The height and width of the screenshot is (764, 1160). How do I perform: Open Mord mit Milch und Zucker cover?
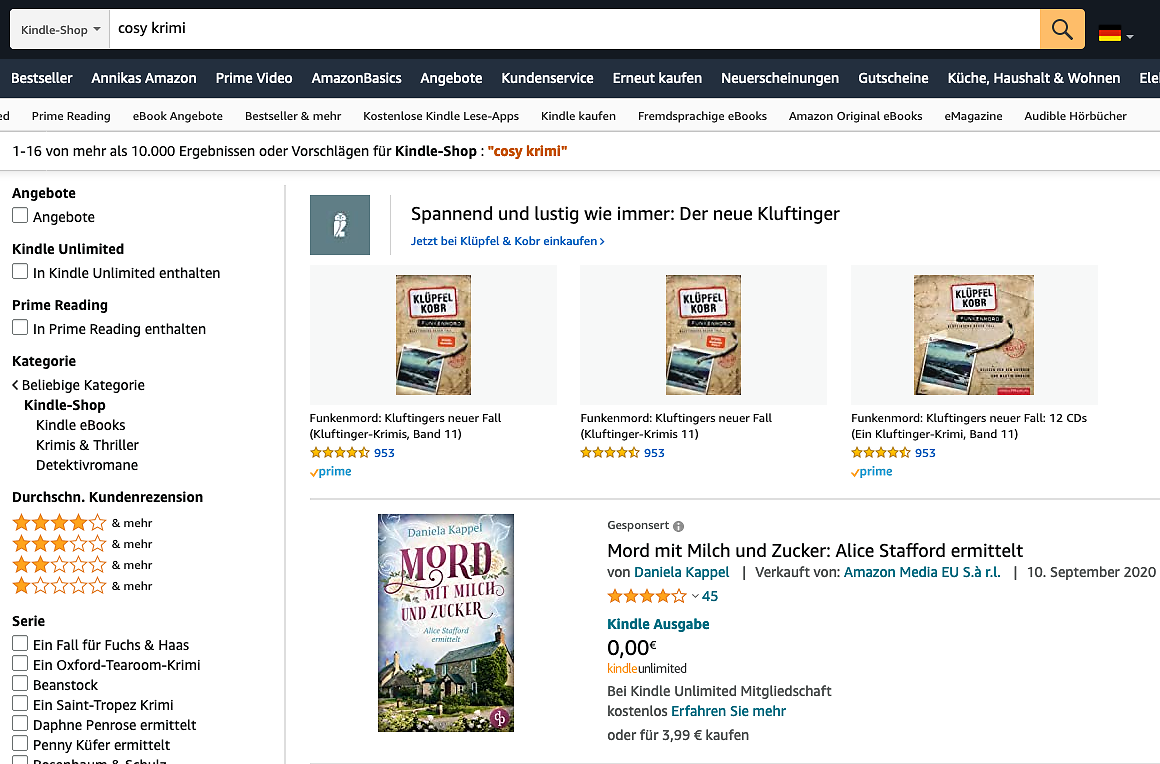[446, 623]
